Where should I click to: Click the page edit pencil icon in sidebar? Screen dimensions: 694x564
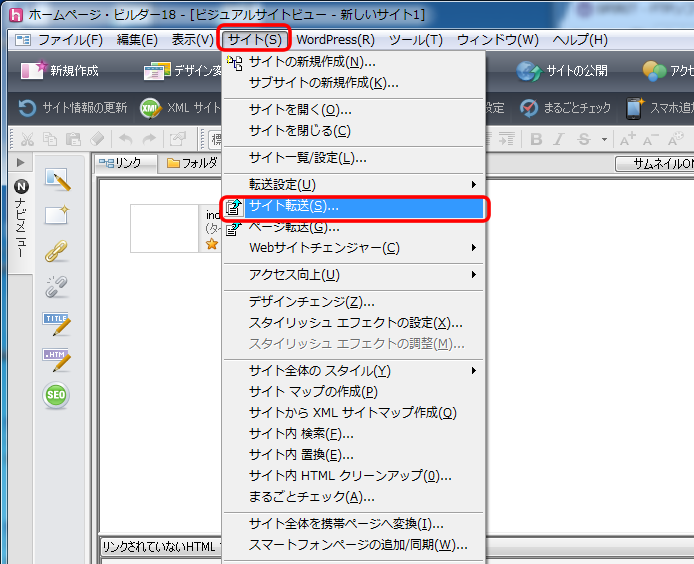(57, 179)
